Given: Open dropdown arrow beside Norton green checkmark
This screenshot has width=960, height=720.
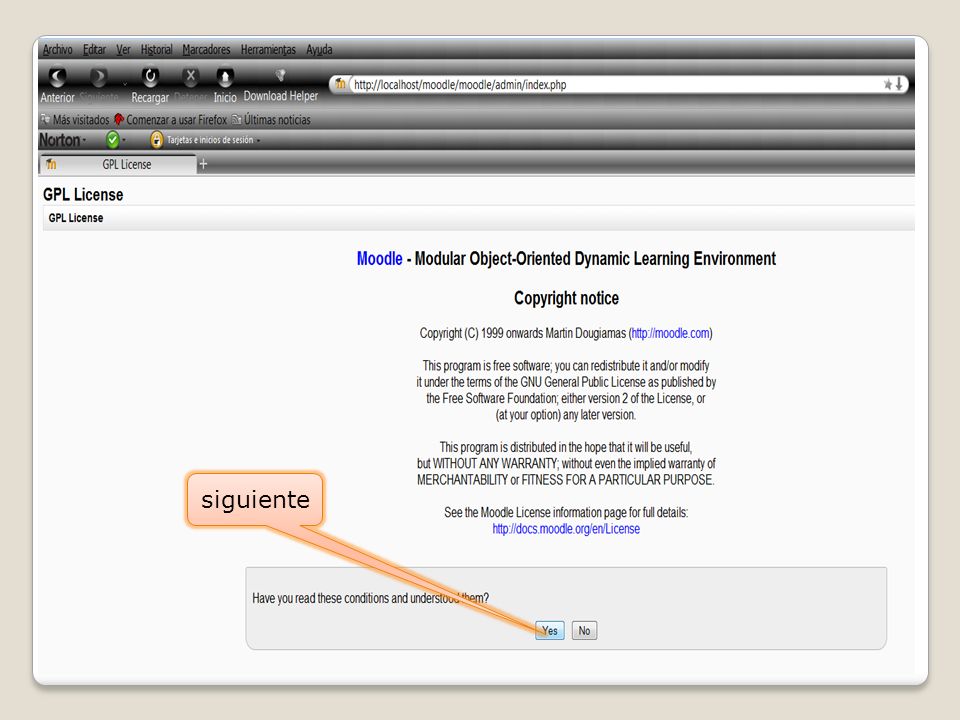Looking at the screenshot, I should tap(124, 140).
